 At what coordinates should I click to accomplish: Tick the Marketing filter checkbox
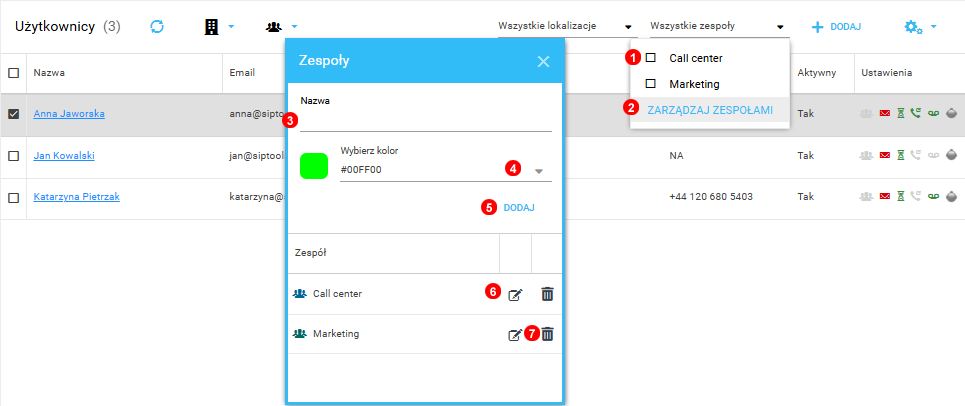tap(651, 84)
